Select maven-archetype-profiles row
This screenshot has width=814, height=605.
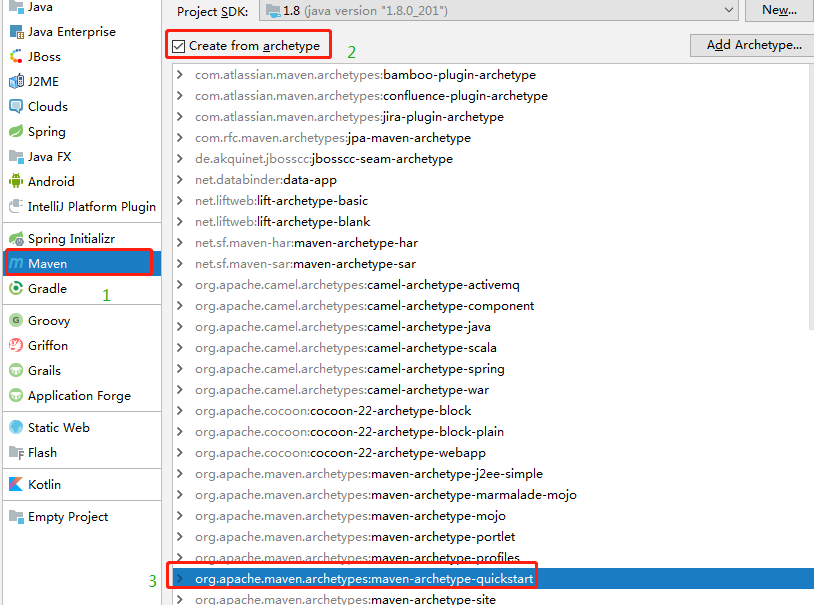coord(491,558)
